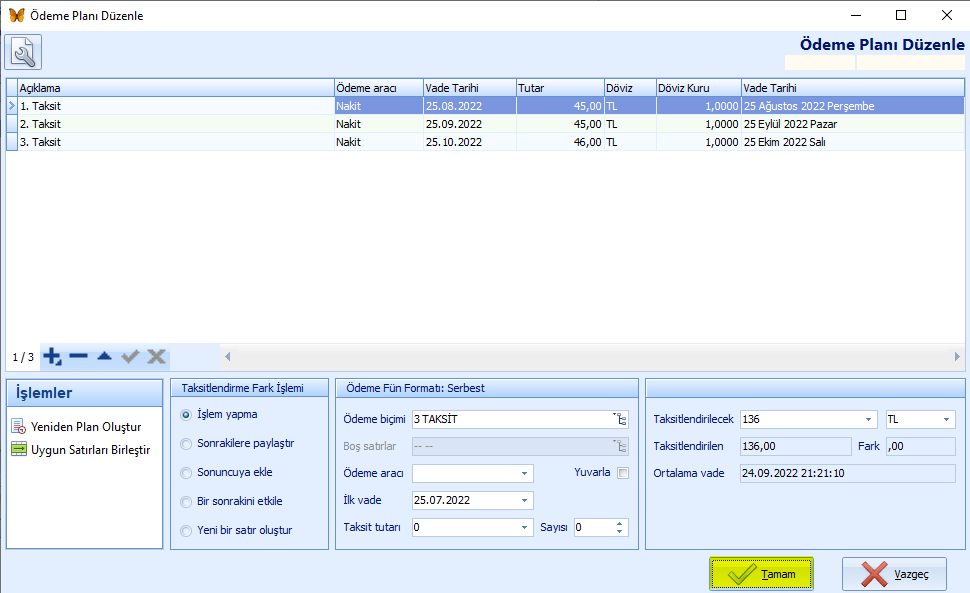Enable the Yuvarla checkbox
Image resolution: width=970 pixels, height=593 pixels.
coord(623,473)
